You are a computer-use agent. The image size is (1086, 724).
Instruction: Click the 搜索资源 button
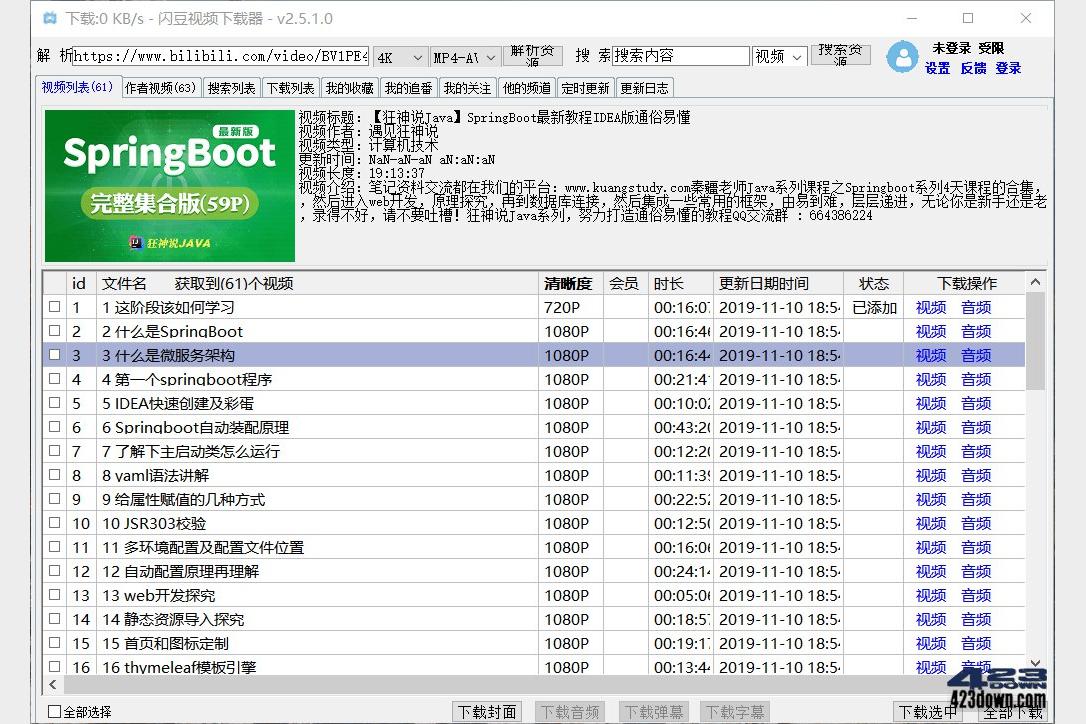pyautogui.click(x=840, y=54)
